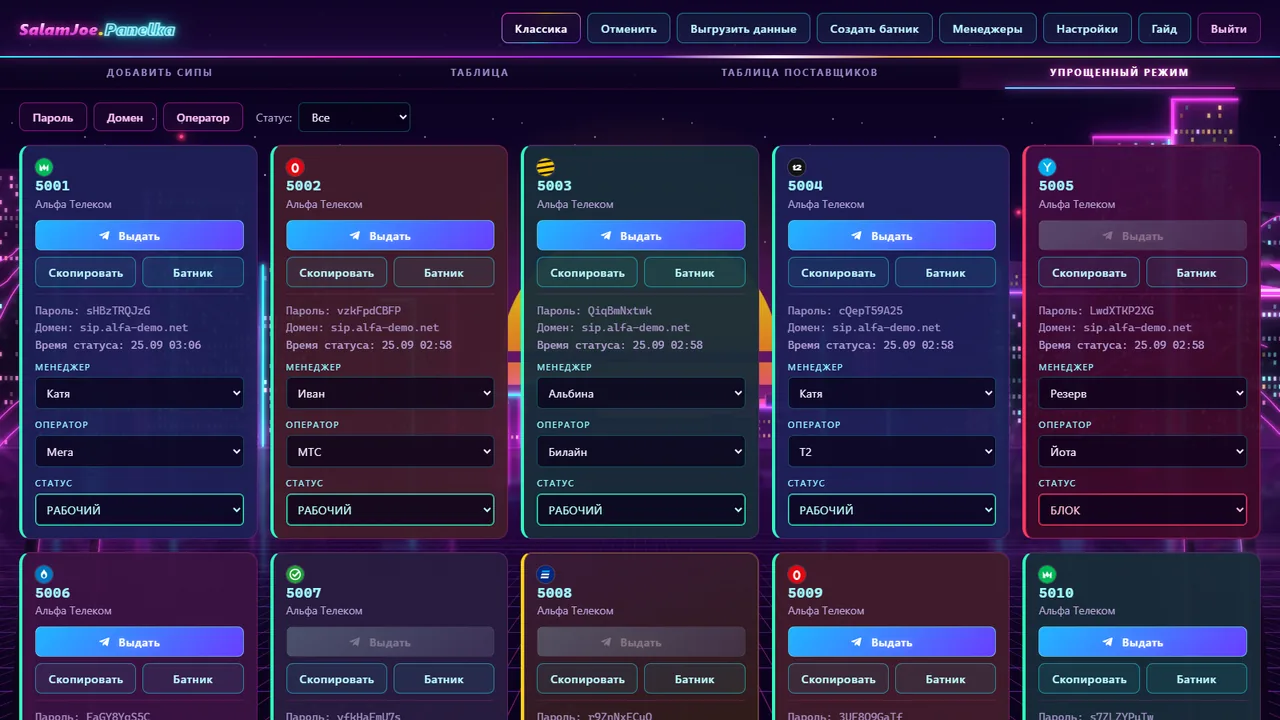Log out with the Выйти button

click(x=1229, y=28)
